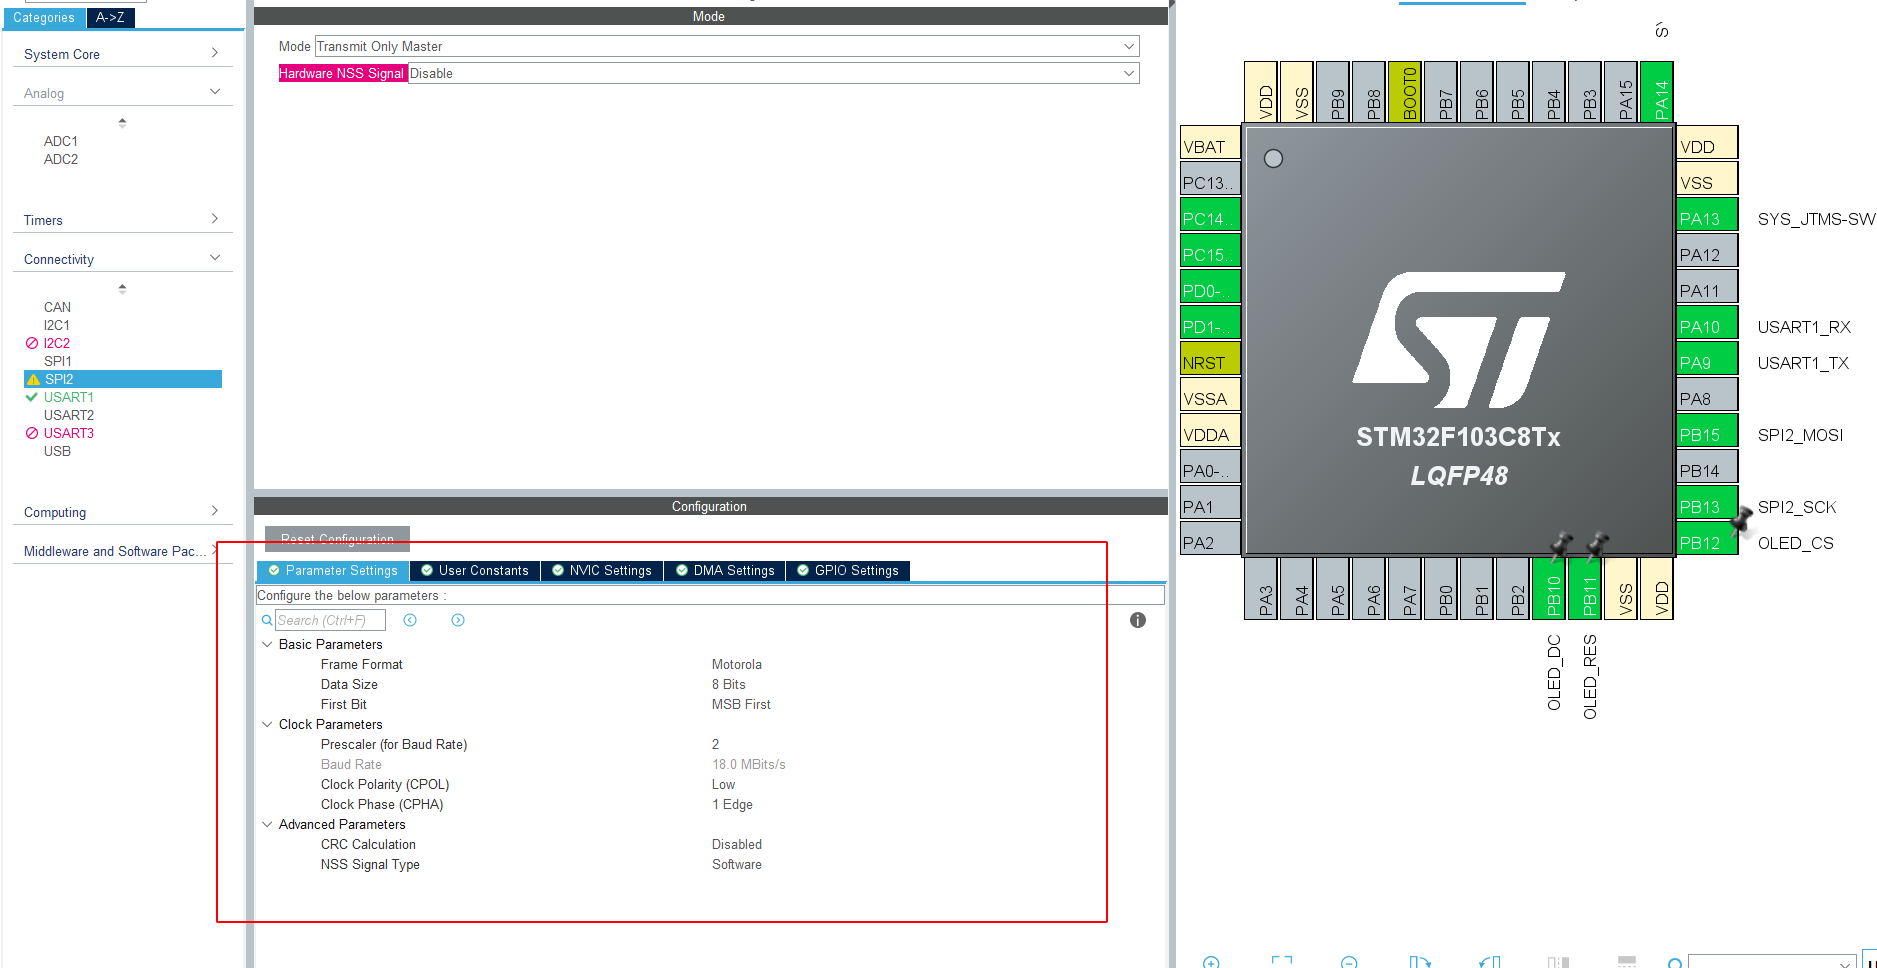Select ADC2 in the Analog list
This screenshot has height=968, width=1877.
click(61, 159)
